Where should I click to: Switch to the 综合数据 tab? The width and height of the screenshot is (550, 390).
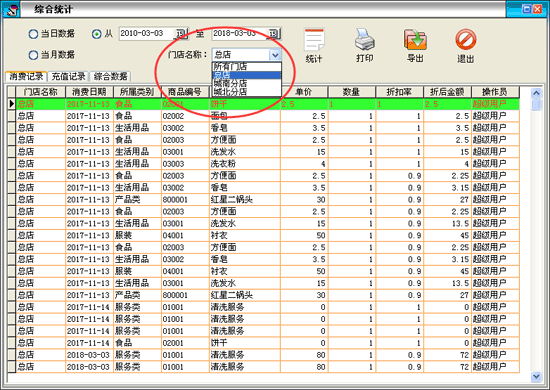(110, 76)
